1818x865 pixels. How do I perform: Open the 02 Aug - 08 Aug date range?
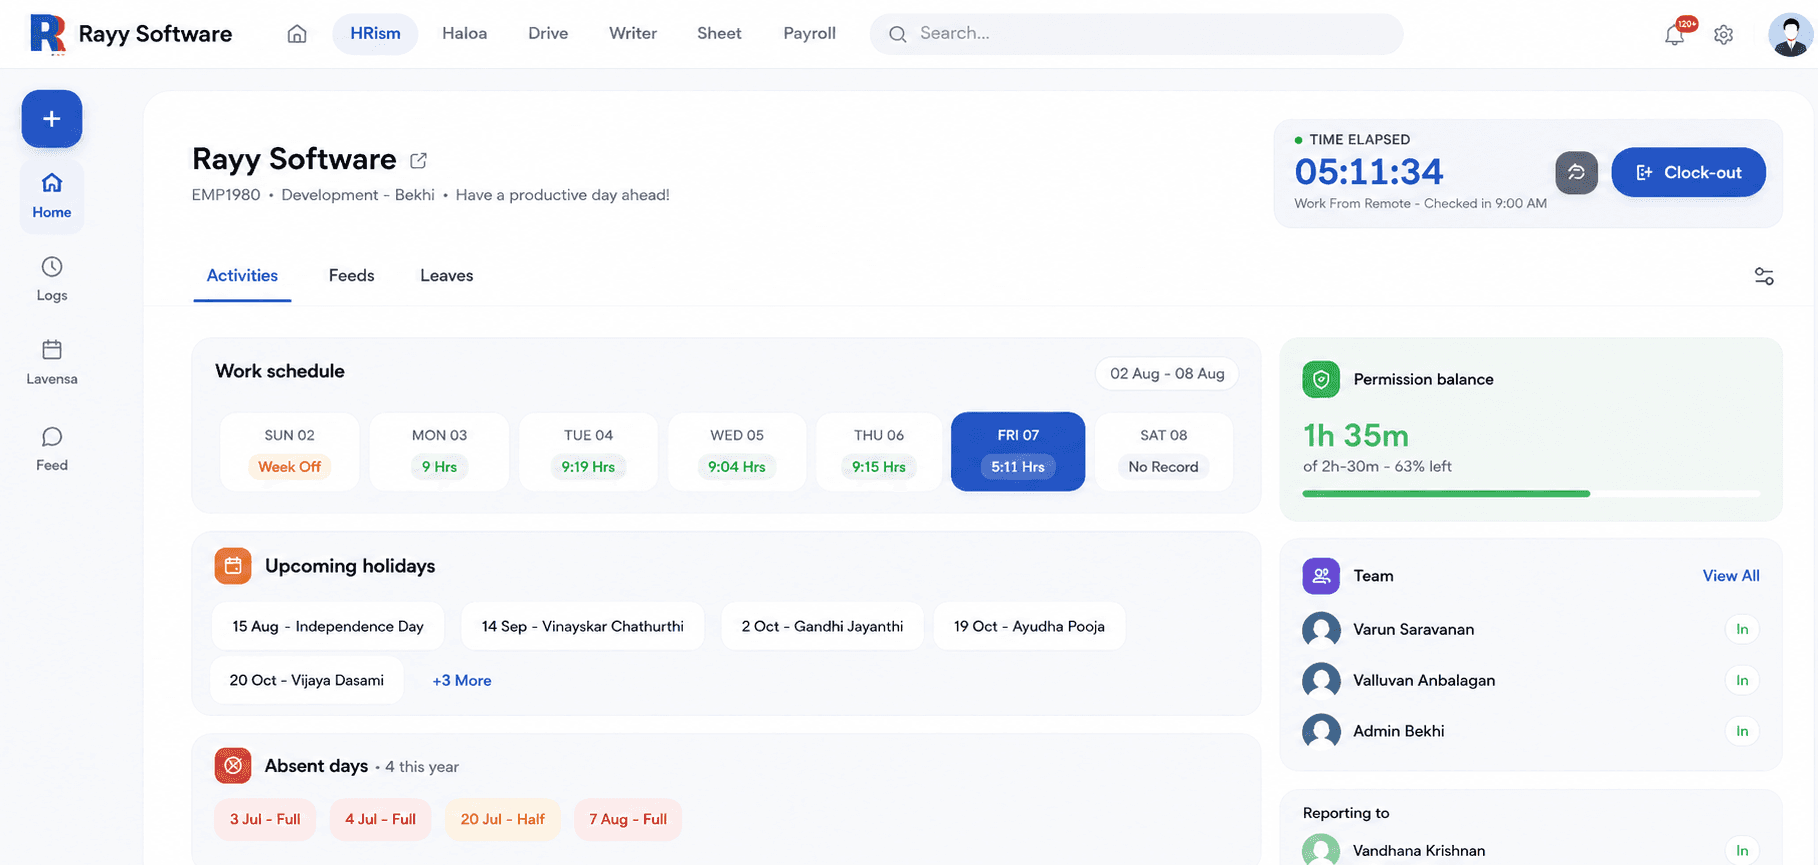(x=1167, y=374)
